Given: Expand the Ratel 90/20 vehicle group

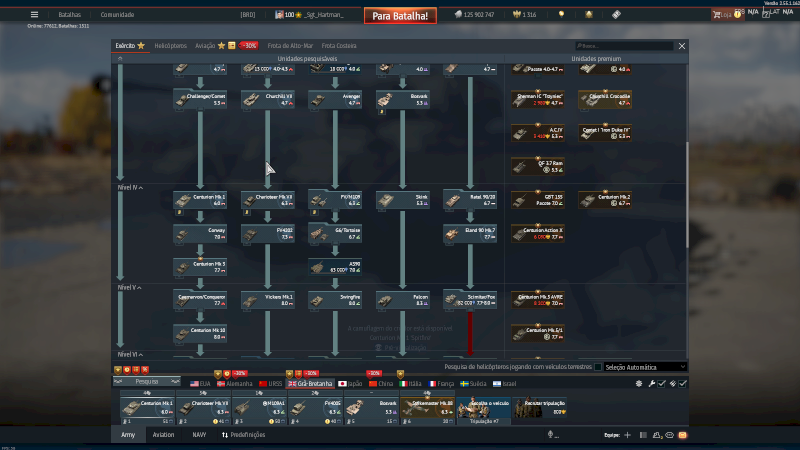Looking at the screenshot, I should [469, 199].
